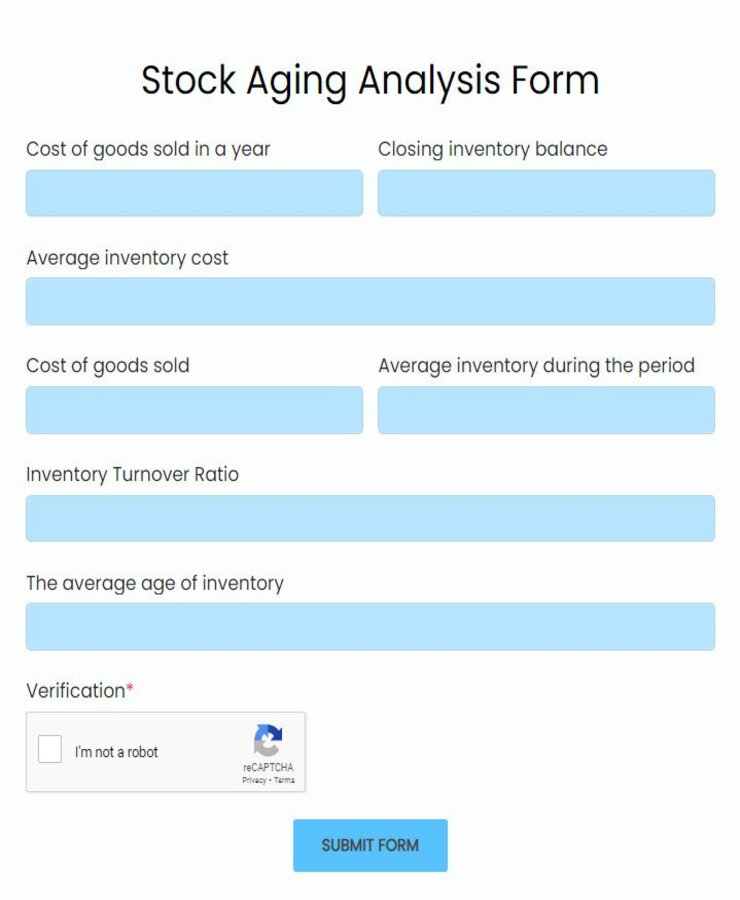The image size is (740, 900).
Task: Click the blue Submit Form area
Action: pos(369,845)
